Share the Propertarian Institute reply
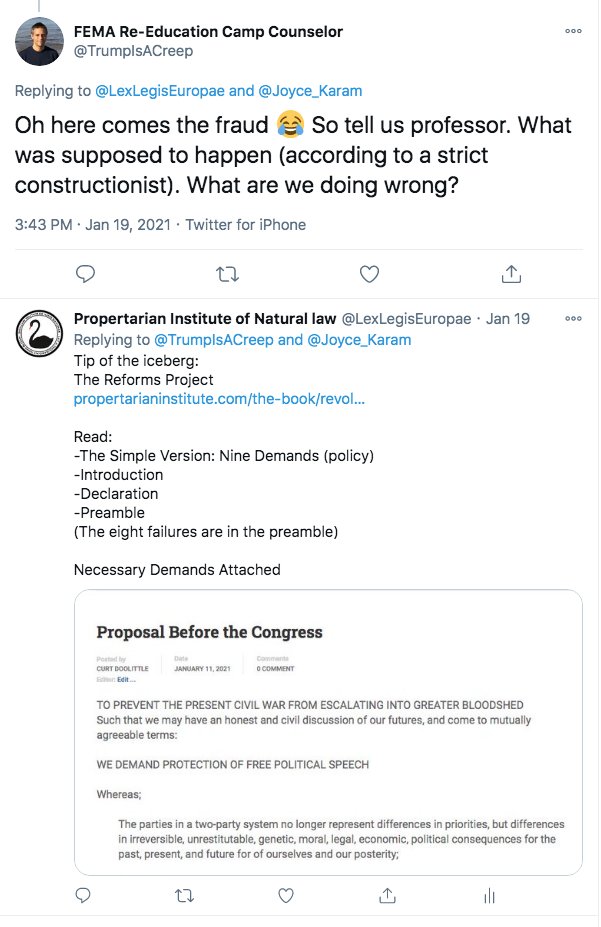This screenshot has height=927, width=601. [385, 897]
